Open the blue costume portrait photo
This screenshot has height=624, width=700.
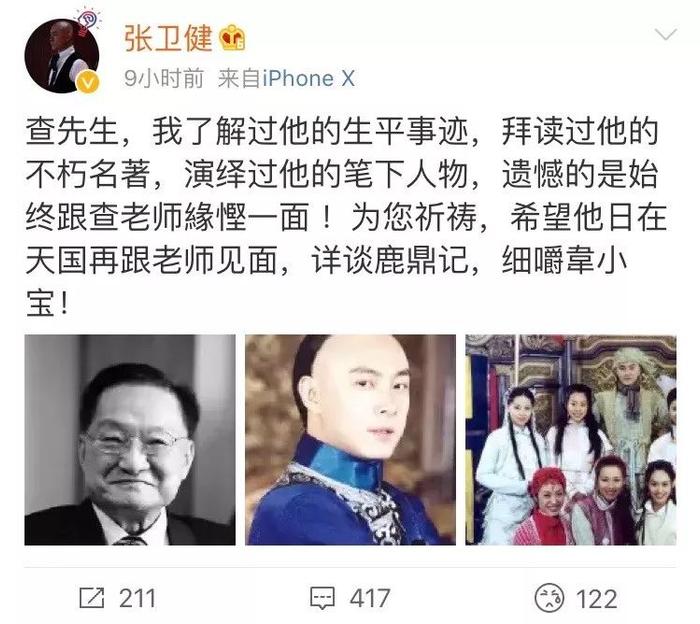pyautogui.click(x=350, y=440)
